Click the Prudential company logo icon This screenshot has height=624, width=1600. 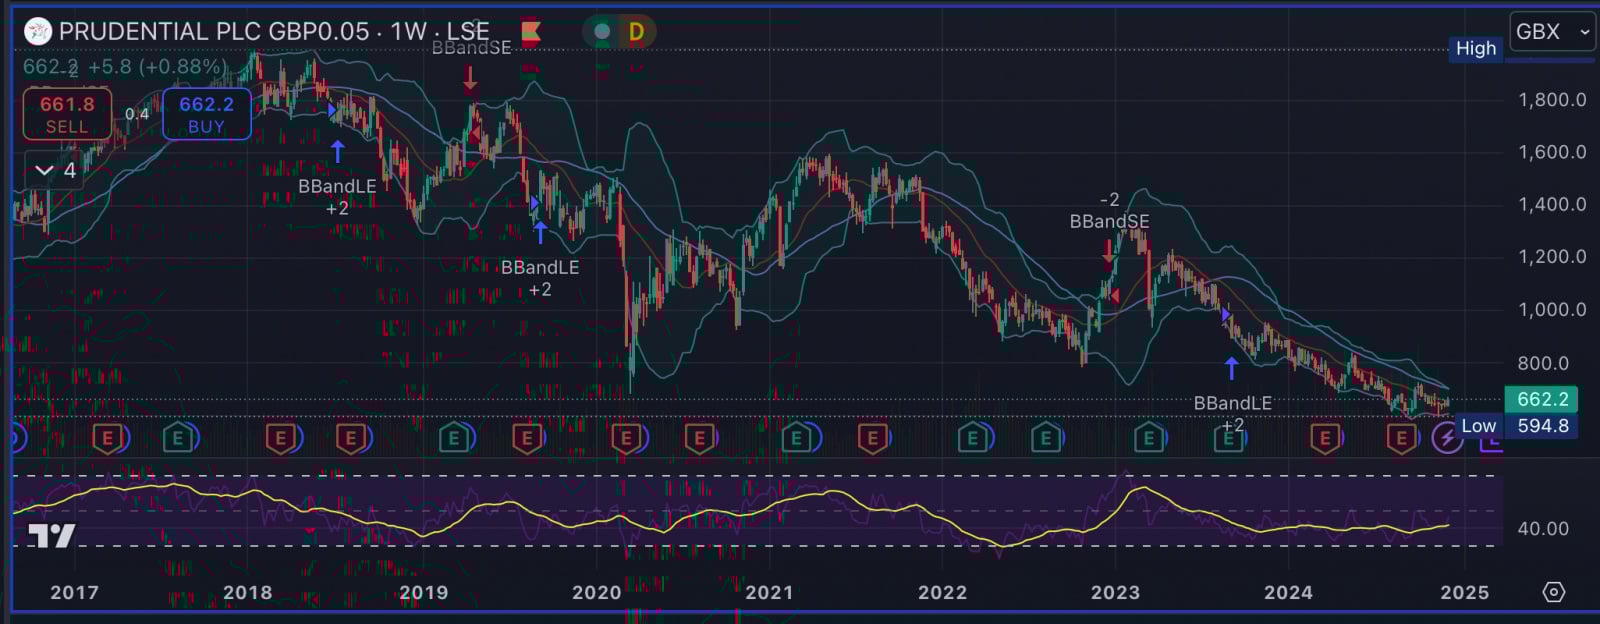[x=37, y=32]
